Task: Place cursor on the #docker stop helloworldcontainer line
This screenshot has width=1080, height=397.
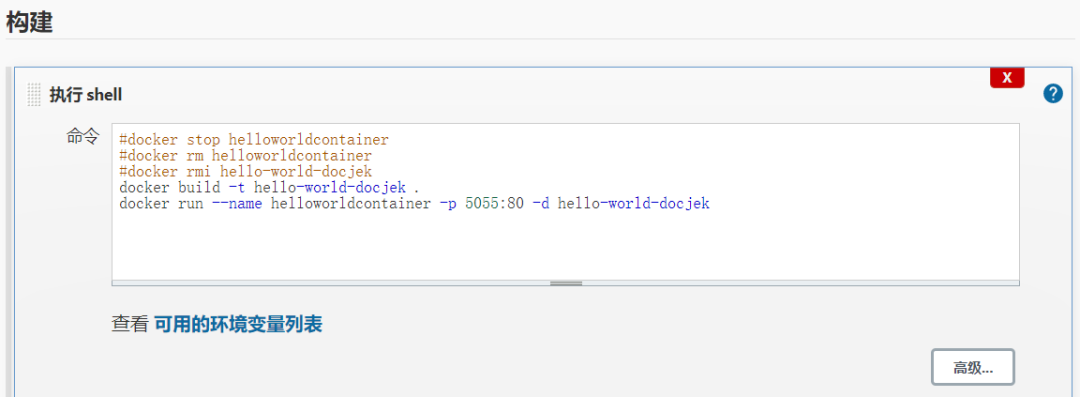Action: click(x=253, y=141)
